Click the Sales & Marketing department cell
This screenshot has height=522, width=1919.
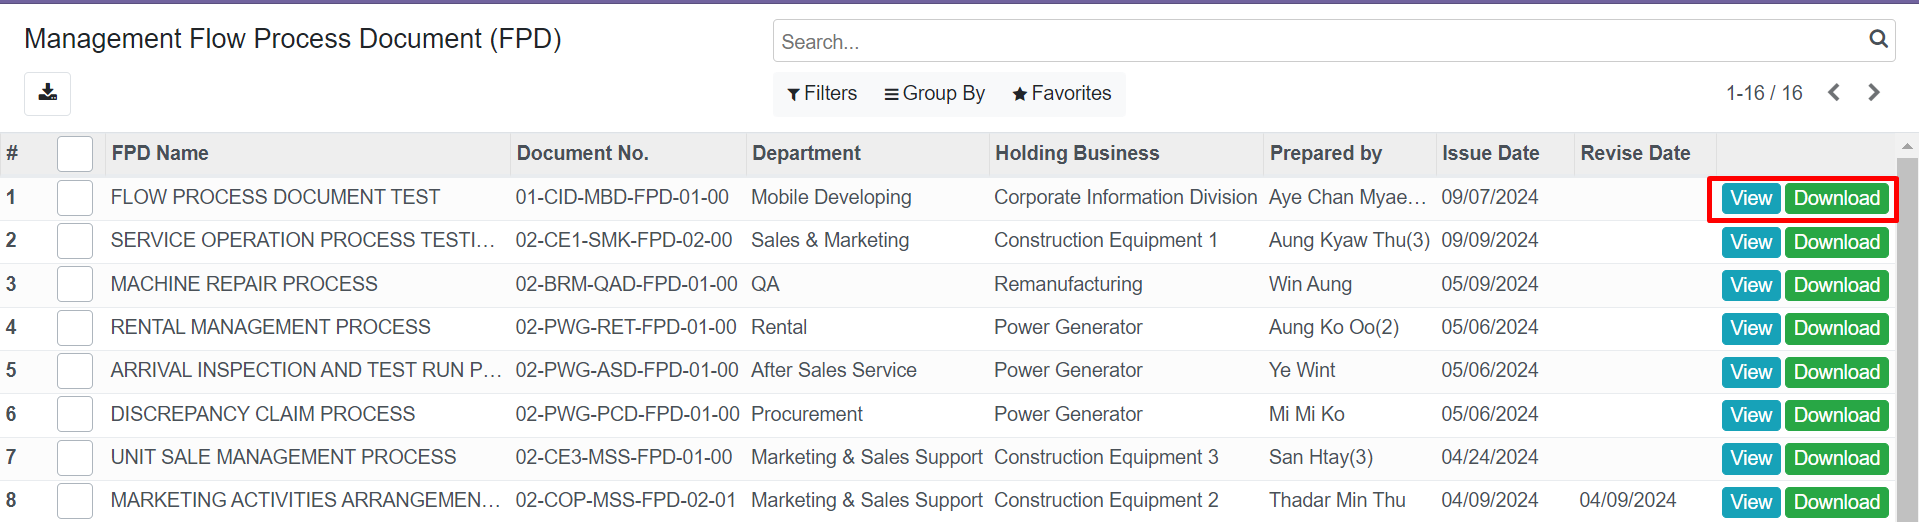coord(830,240)
